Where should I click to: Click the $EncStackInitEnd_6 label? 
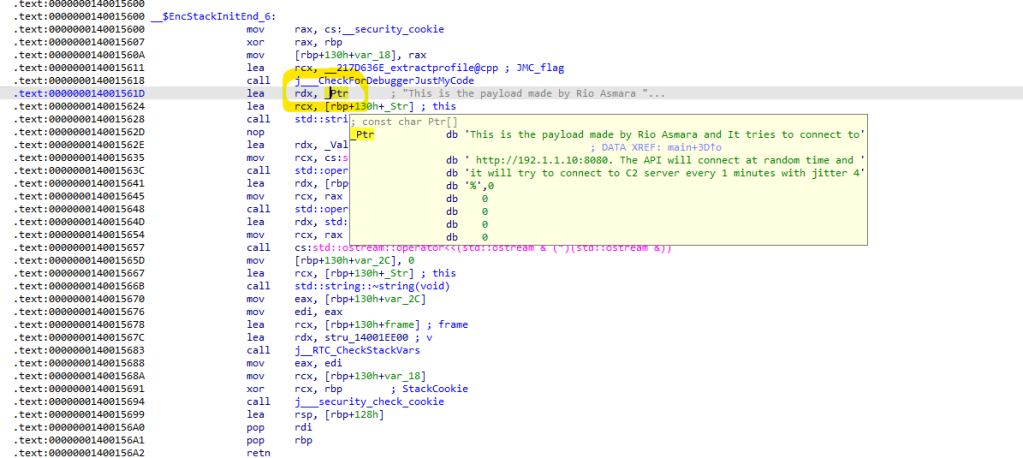point(204,17)
